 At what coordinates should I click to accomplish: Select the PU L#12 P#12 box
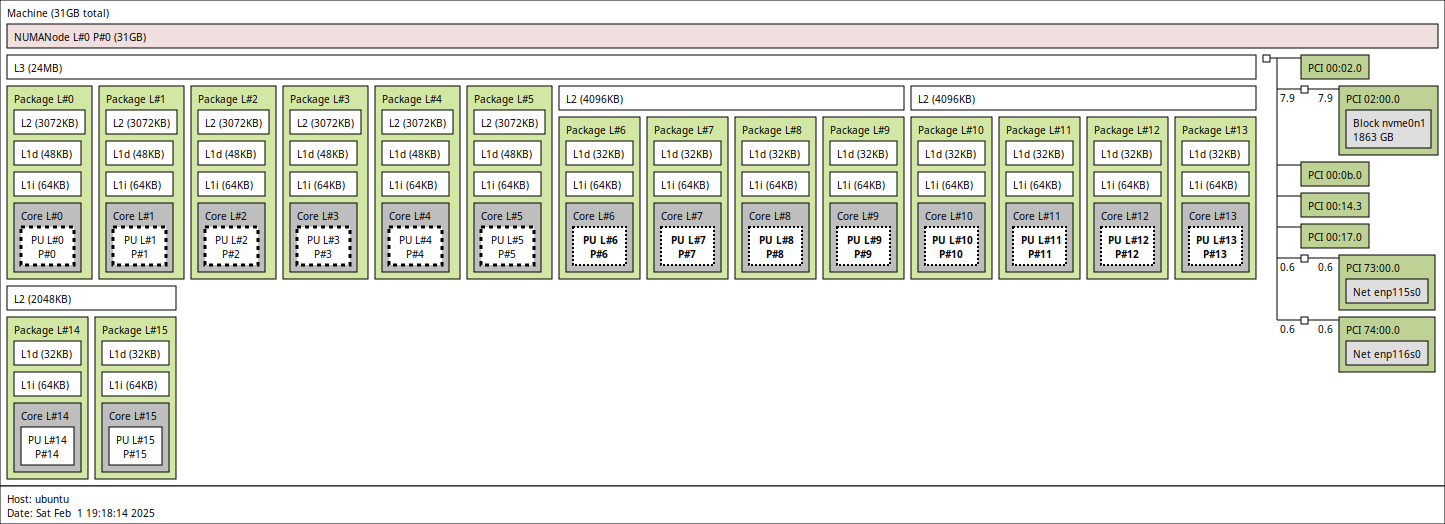click(1128, 247)
